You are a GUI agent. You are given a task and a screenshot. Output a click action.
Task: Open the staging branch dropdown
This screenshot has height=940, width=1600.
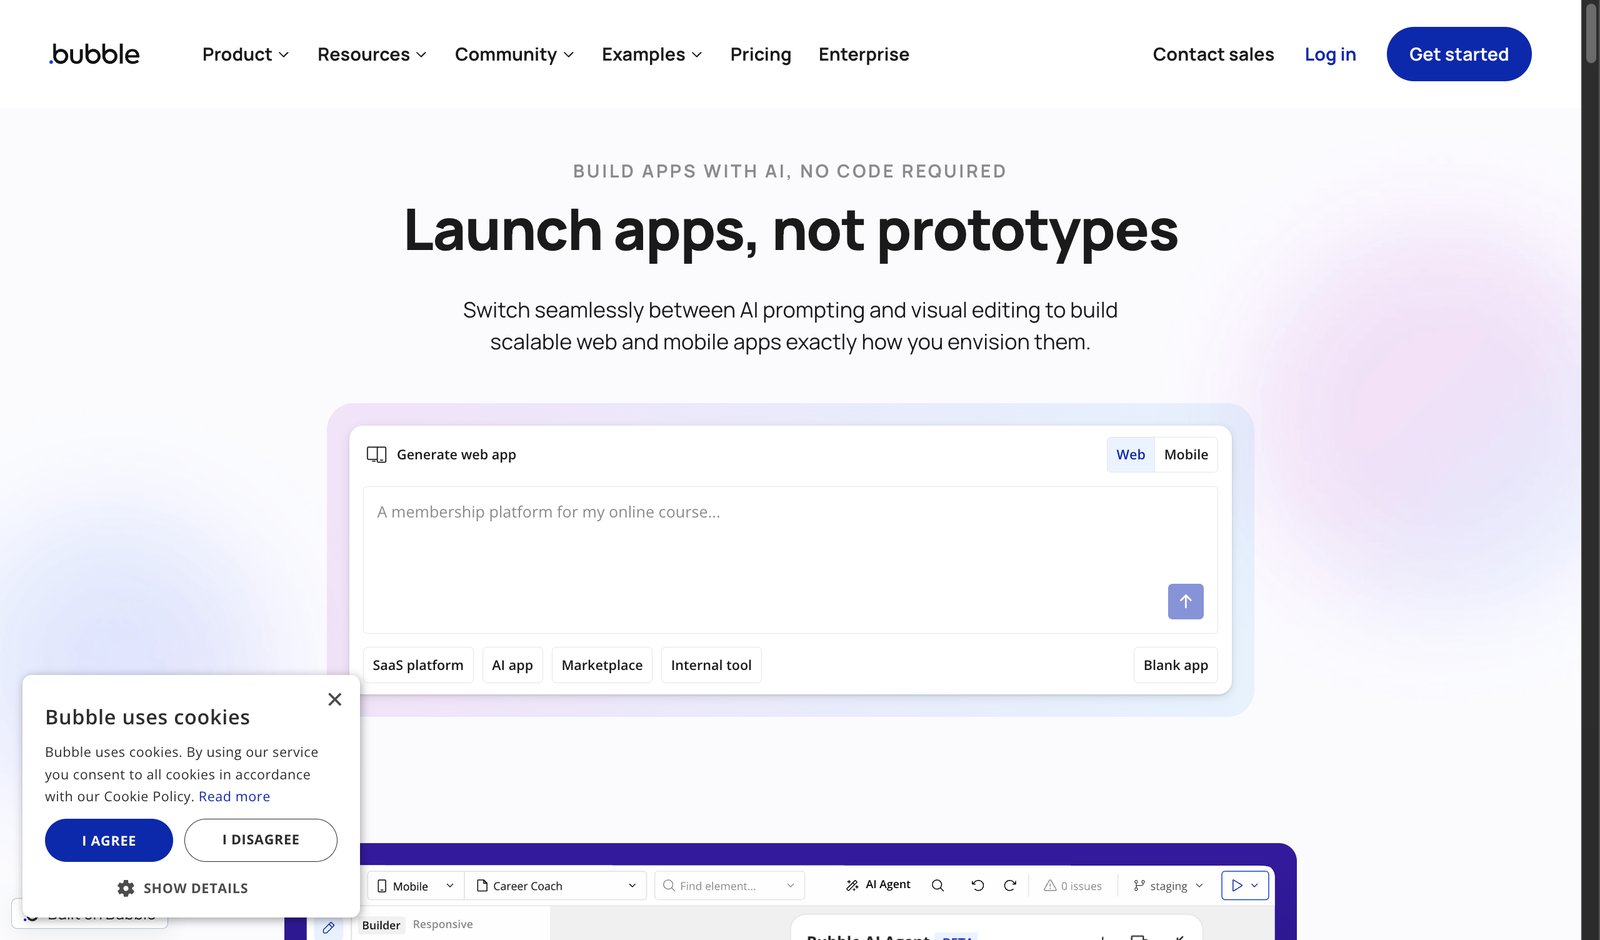coord(1168,886)
